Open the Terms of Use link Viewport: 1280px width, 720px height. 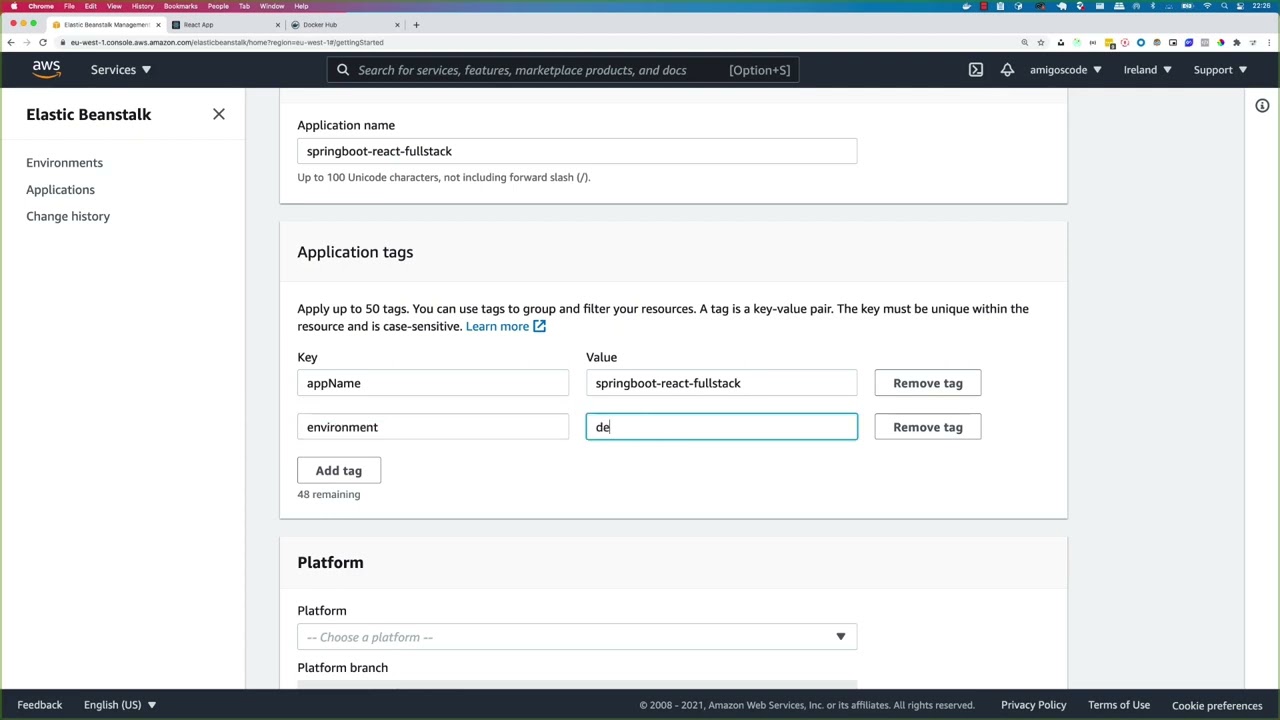click(1119, 705)
